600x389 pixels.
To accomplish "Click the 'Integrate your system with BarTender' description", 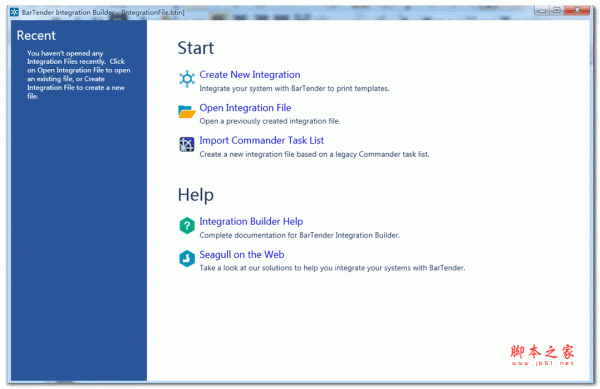I will 294,88.
